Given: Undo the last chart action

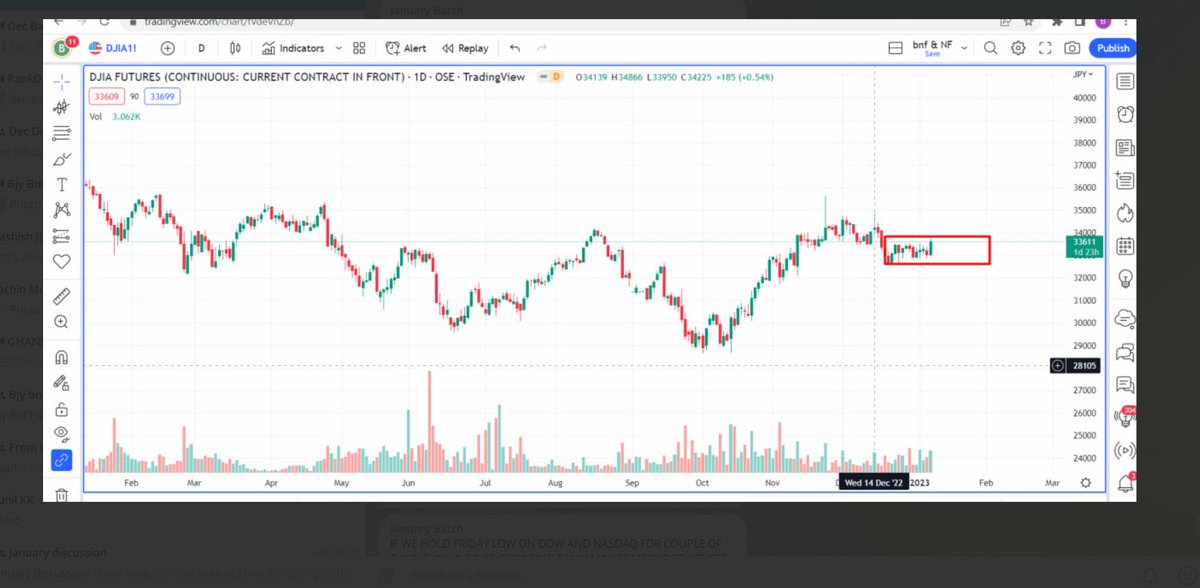Looking at the screenshot, I should click(515, 47).
